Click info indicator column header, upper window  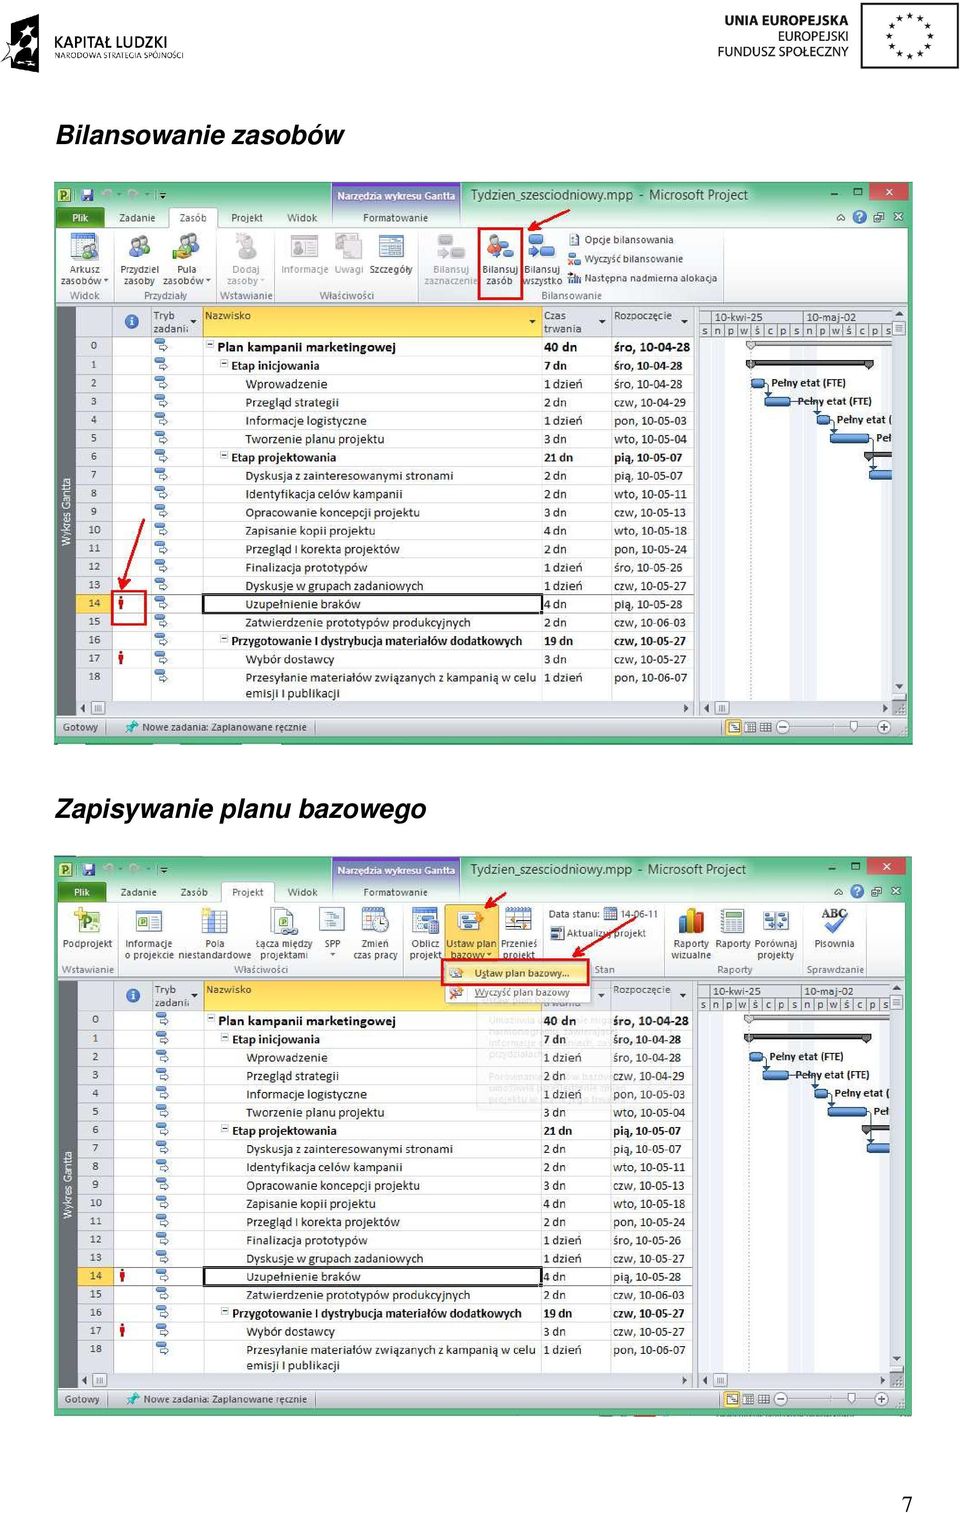point(131,321)
